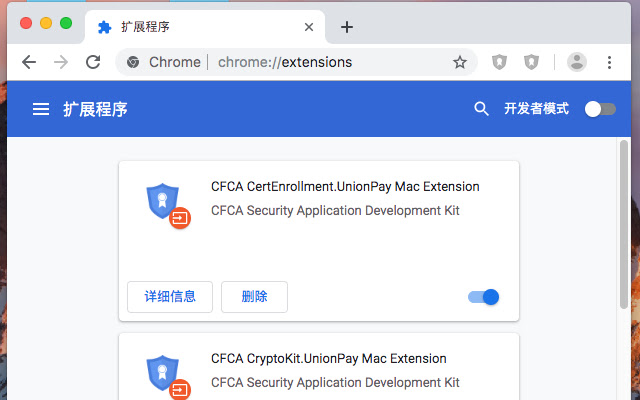Image resolution: width=640 pixels, height=400 pixels.
Task: Click the CFCA CertEnrollment extension icon
Action: point(163,203)
